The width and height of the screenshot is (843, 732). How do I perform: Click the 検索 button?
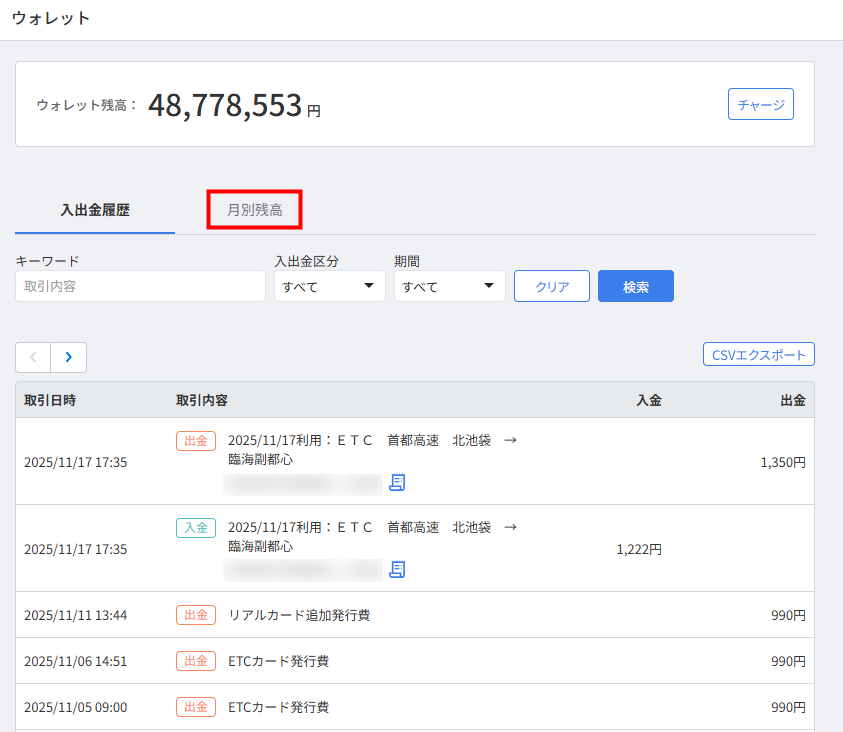pyautogui.click(x=635, y=286)
